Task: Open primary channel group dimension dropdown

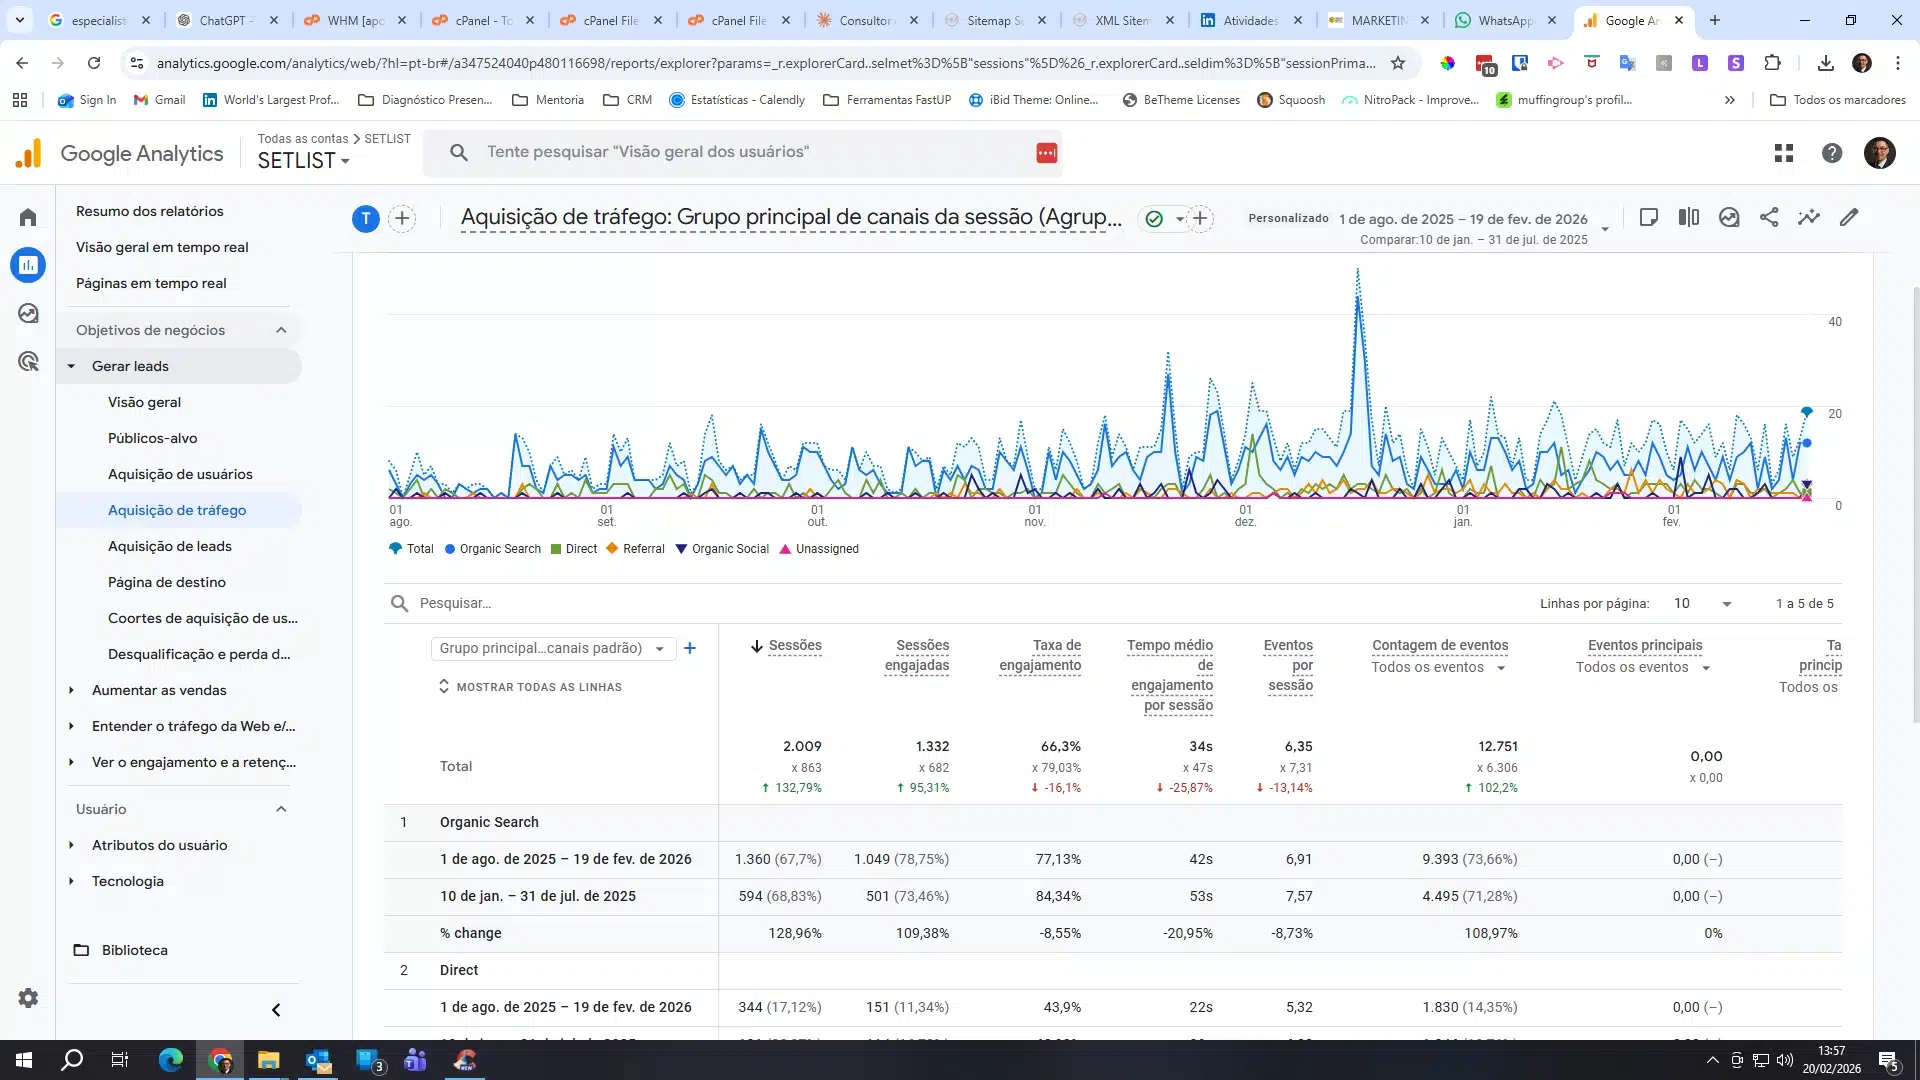Action: 552,648
